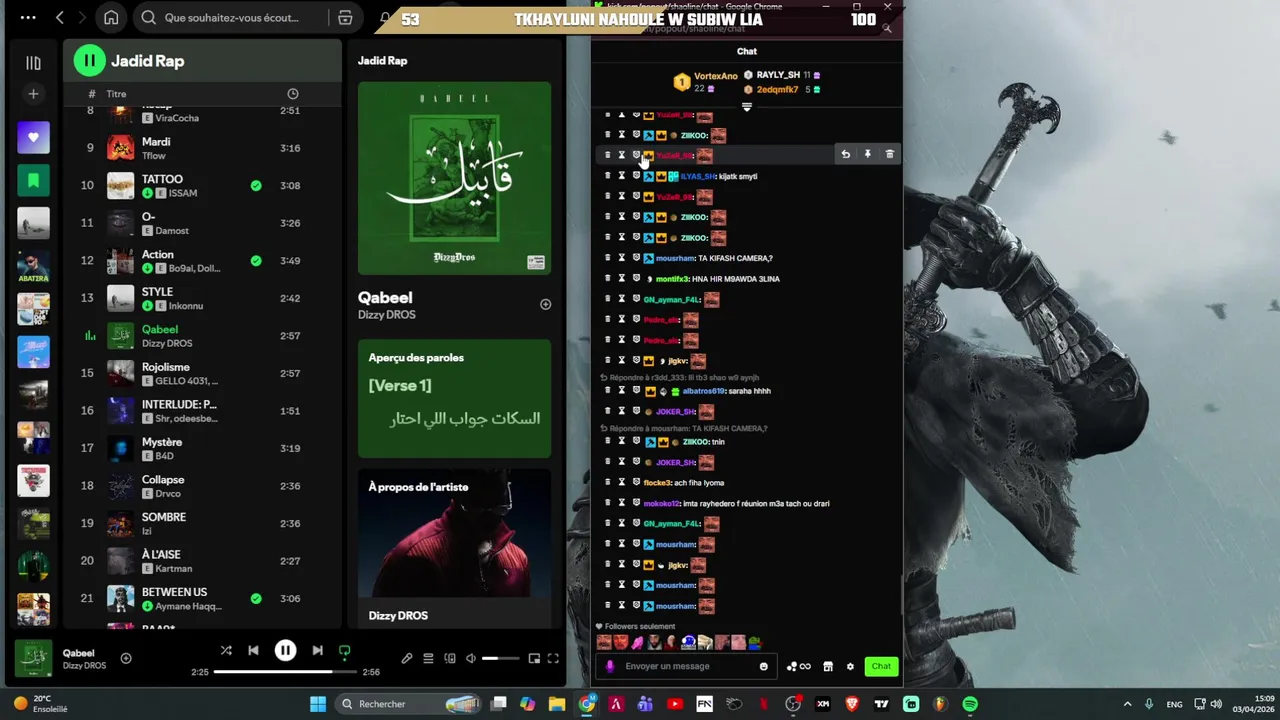Open the play queue icon
Viewport: 1280px width, 720px height.
428,658
